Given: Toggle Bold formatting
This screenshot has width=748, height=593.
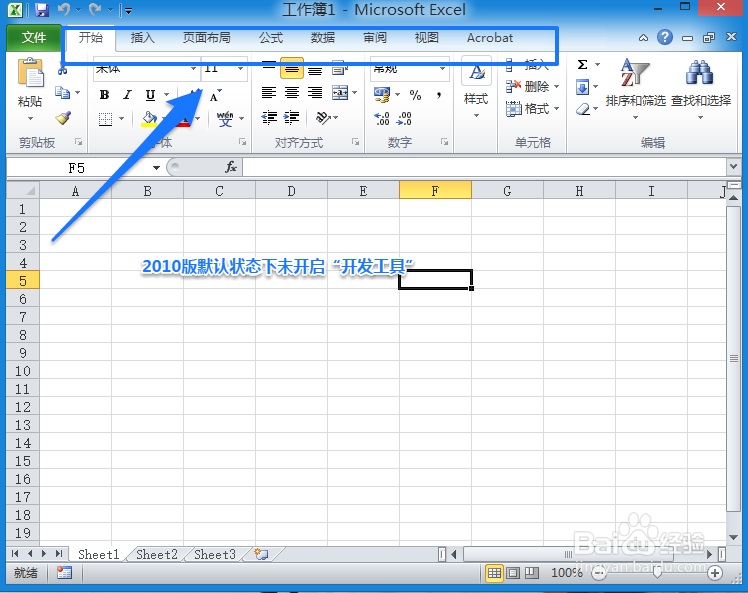Looking at the screenshot, I should pyautogui.click(x=104, y=95).
